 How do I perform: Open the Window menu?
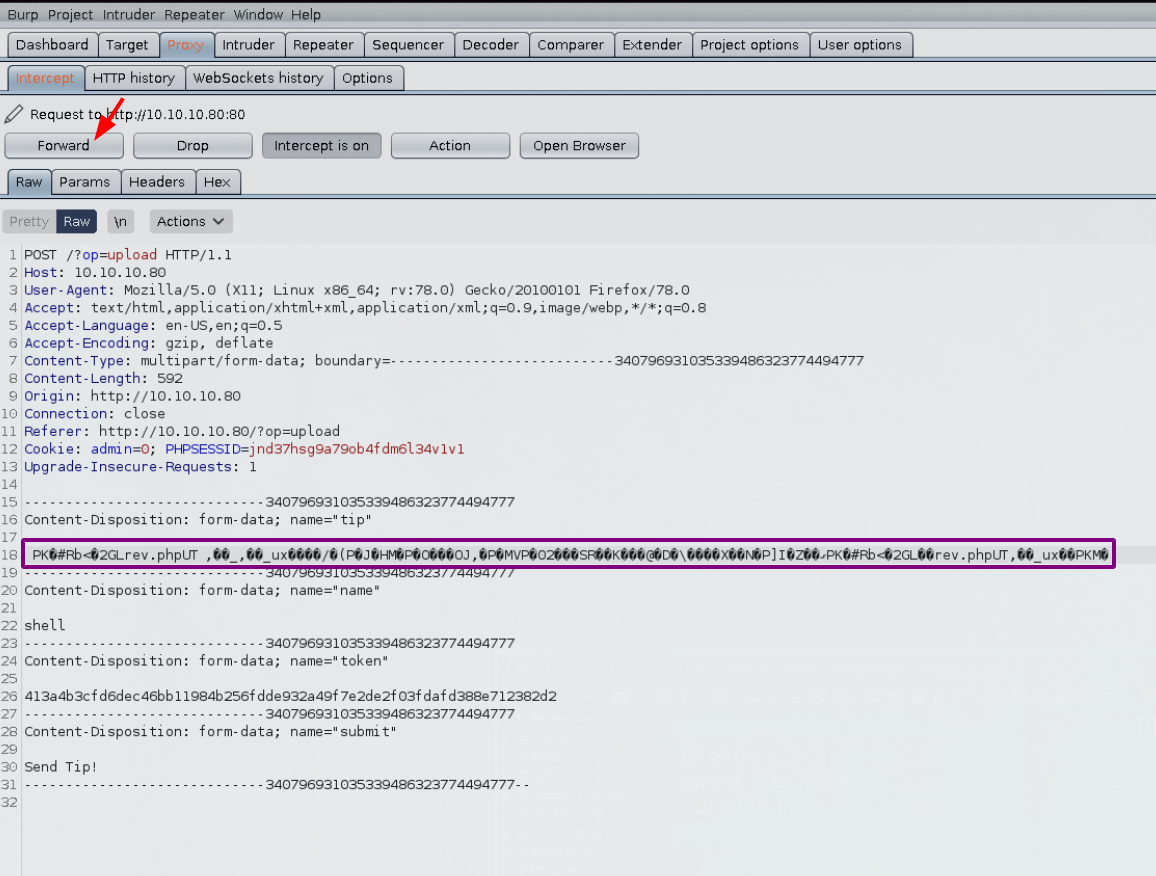pyautogui.click(x=258, y=15)
